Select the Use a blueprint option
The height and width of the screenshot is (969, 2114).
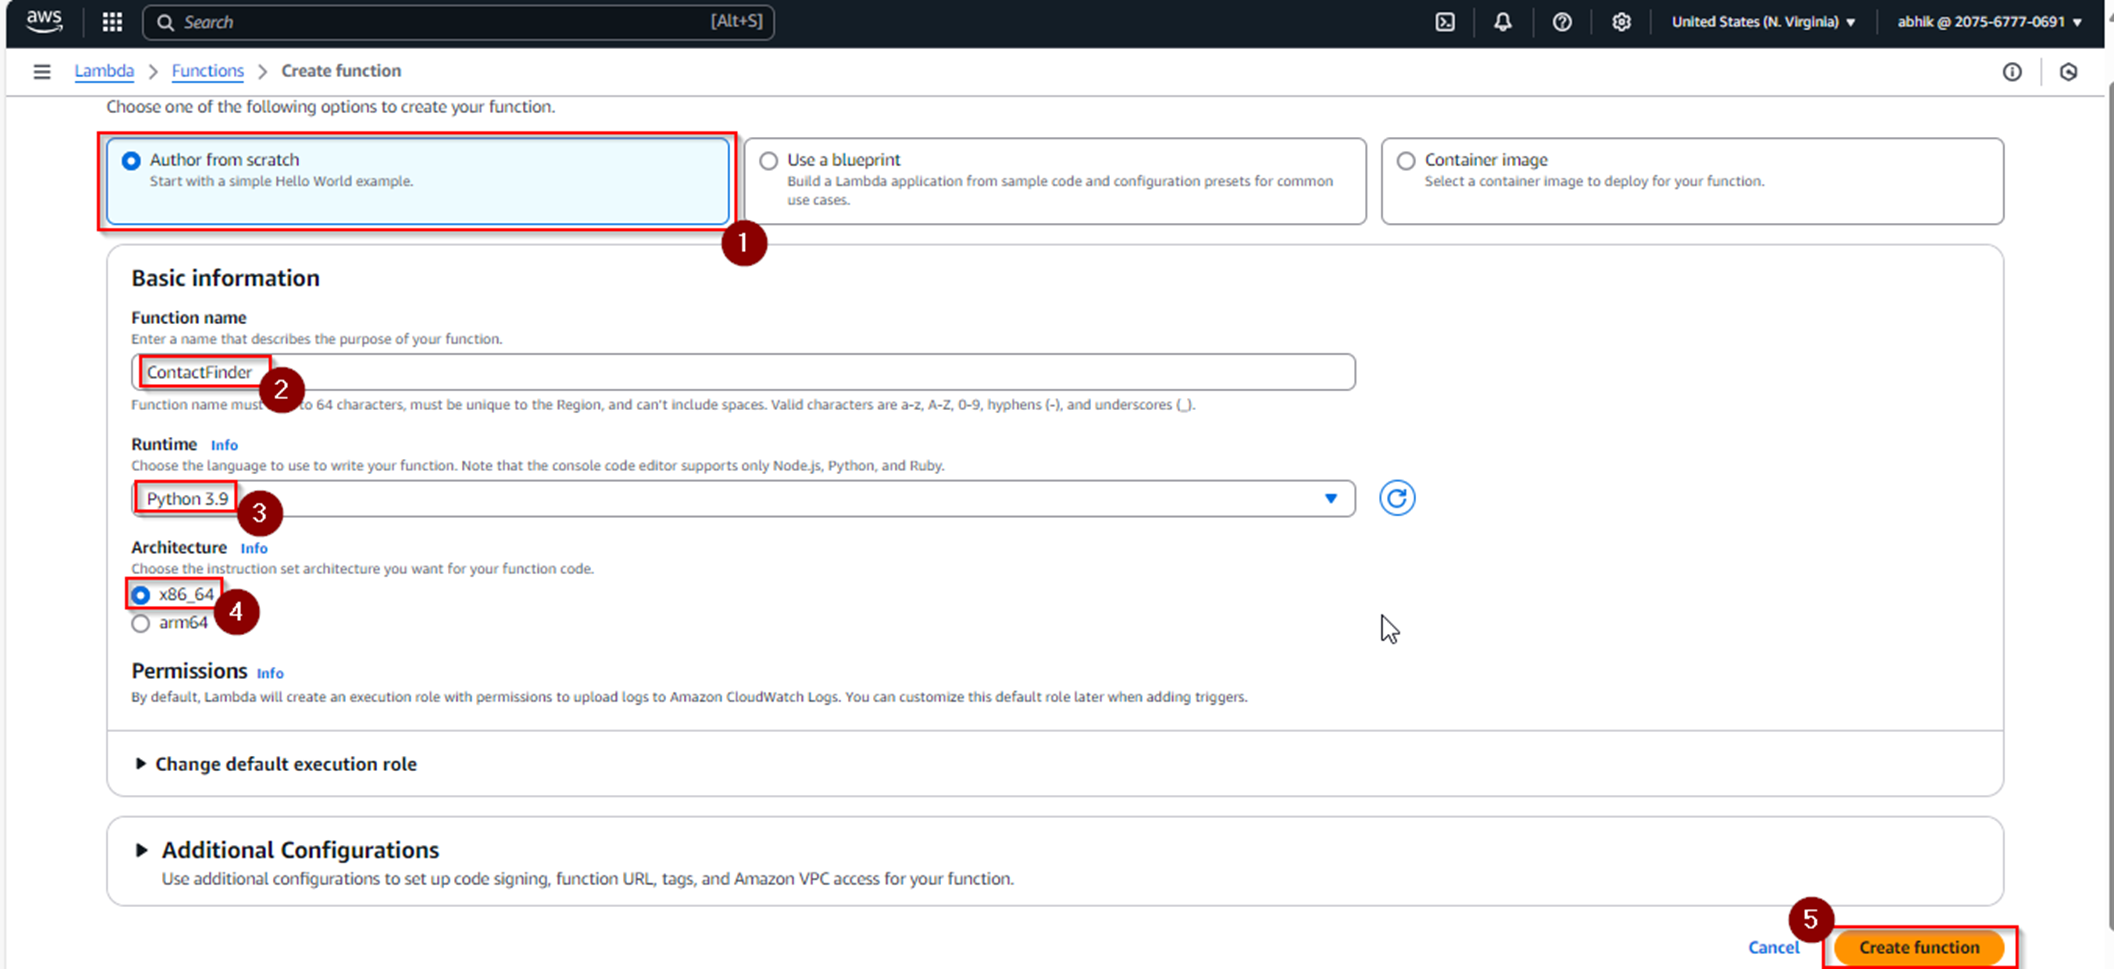click(x=768, y=161)
